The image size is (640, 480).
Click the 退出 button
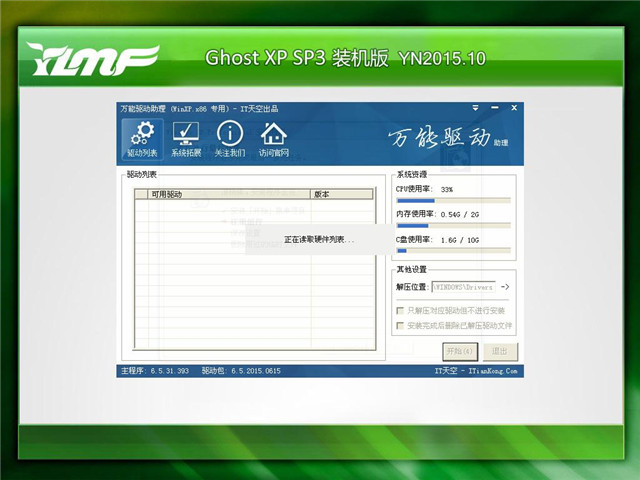pyautogui.click(x=500, y=351)
